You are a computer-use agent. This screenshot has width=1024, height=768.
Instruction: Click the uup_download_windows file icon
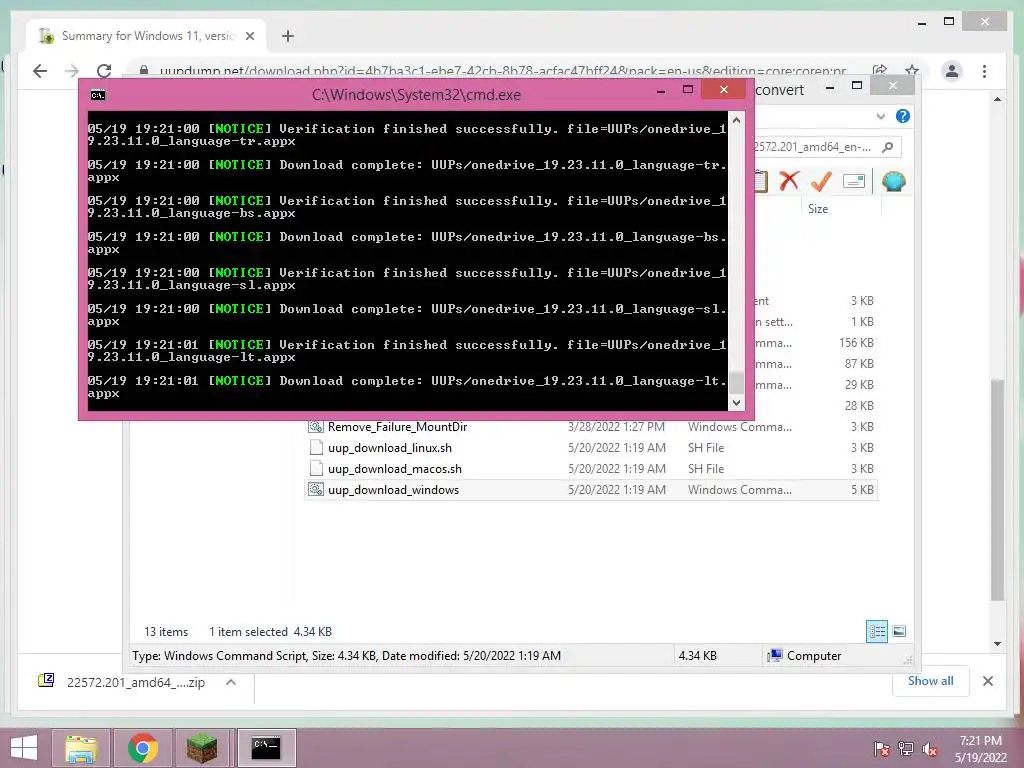(x=316, y=489)
